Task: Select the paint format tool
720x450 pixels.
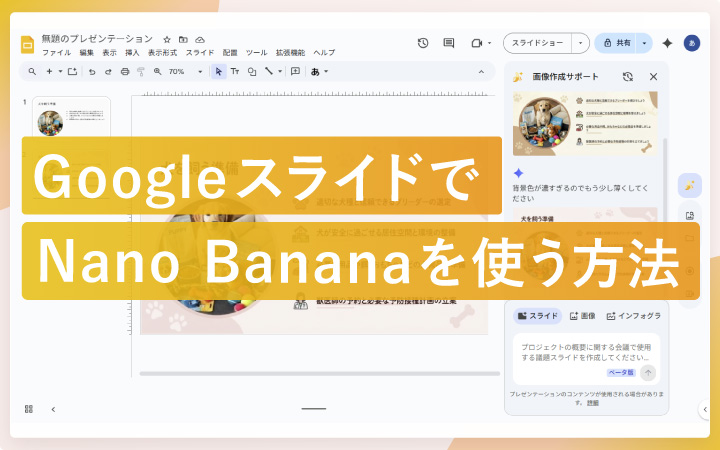Action: (141, 72)
